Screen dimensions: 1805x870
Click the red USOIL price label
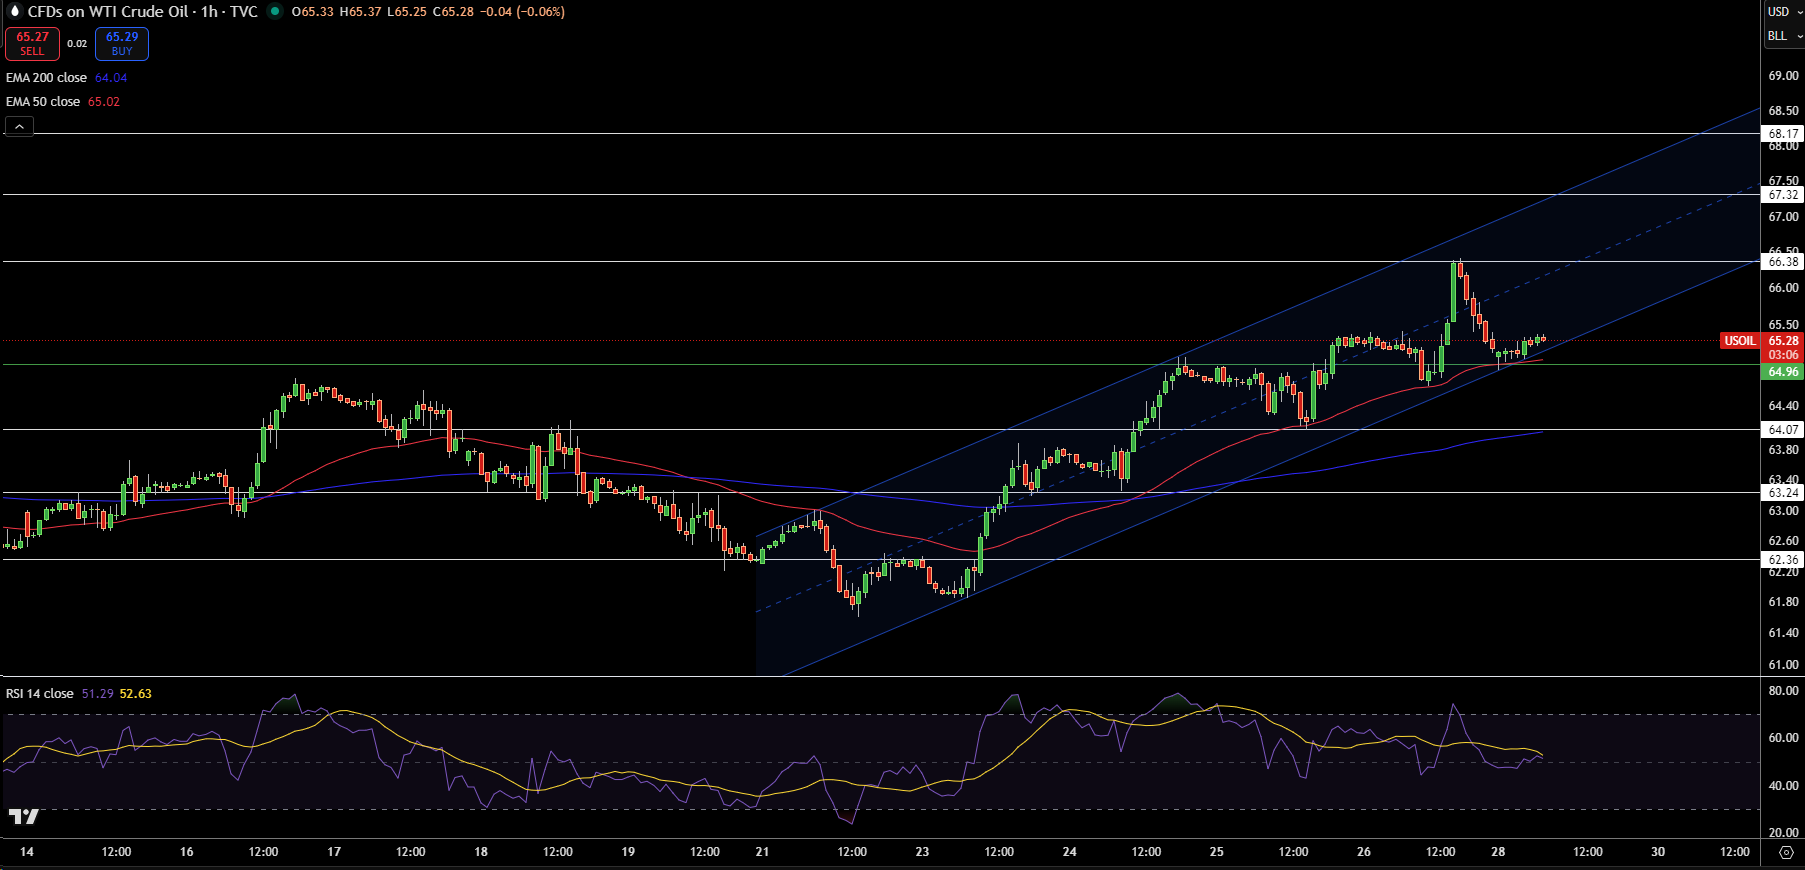1739,341
